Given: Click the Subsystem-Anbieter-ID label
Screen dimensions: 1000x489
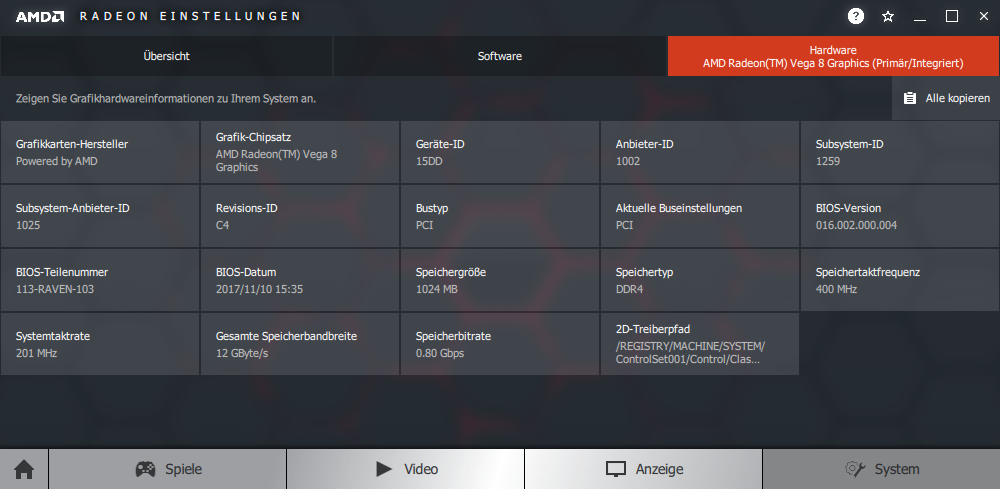Looking at the screenshot, I should (73, 208).
